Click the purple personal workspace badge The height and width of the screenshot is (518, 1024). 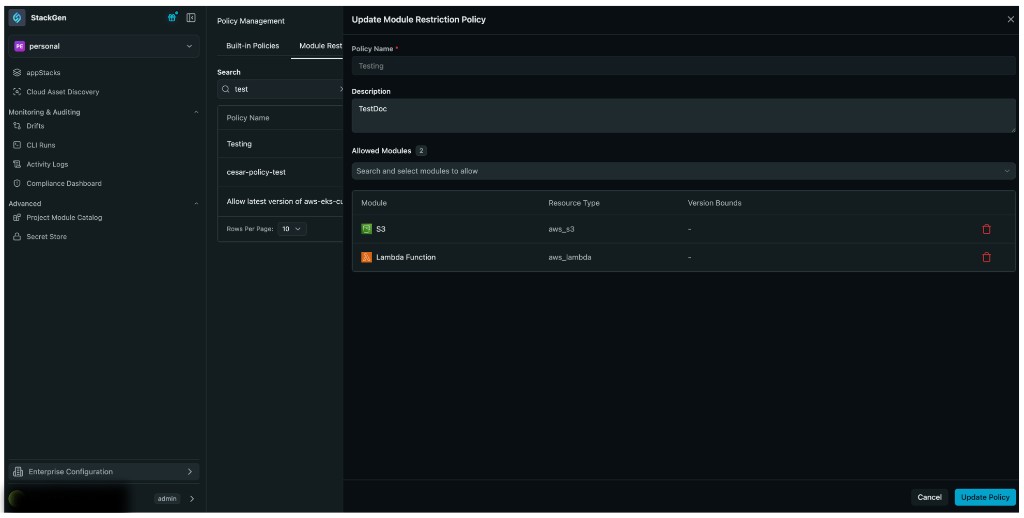point(20,46)
